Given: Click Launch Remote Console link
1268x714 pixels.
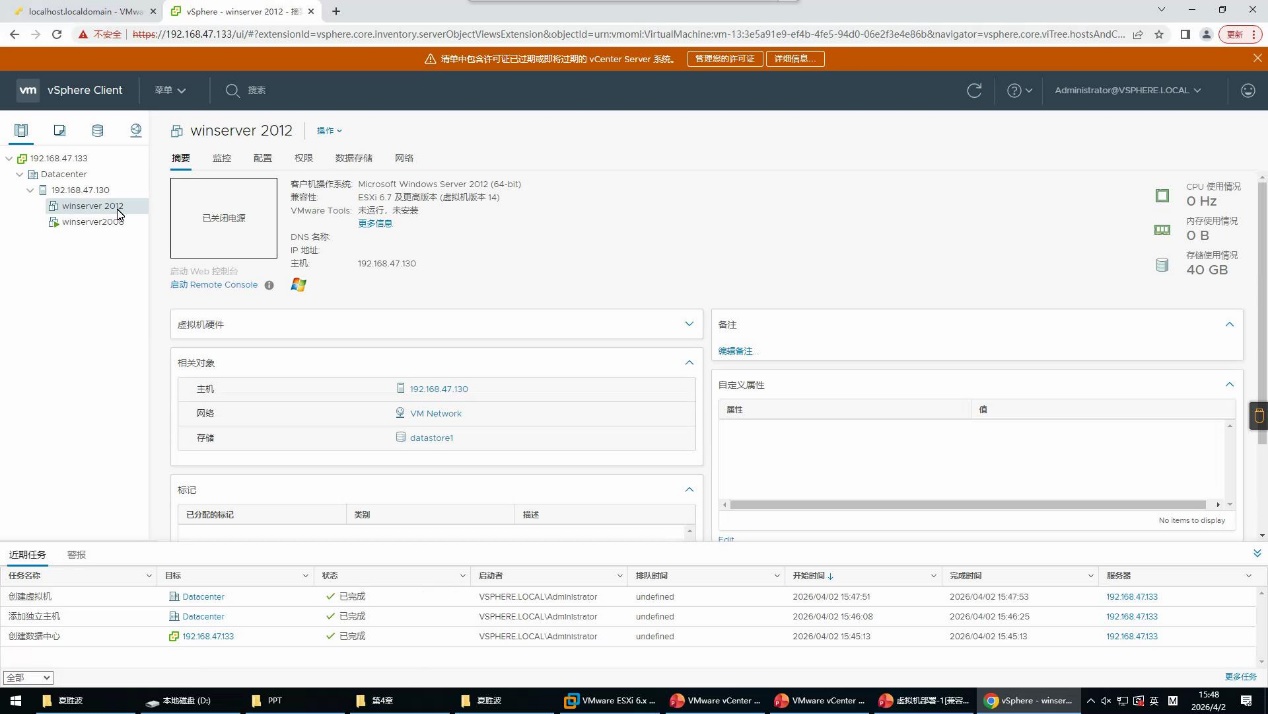Looking at the screenshot, I should [214, 285].
